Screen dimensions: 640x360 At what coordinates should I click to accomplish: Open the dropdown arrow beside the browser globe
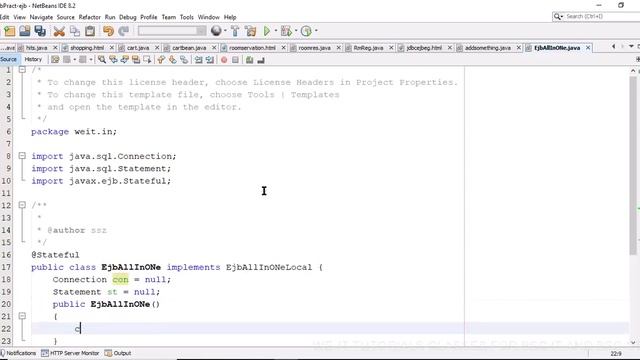coord(225,31)
